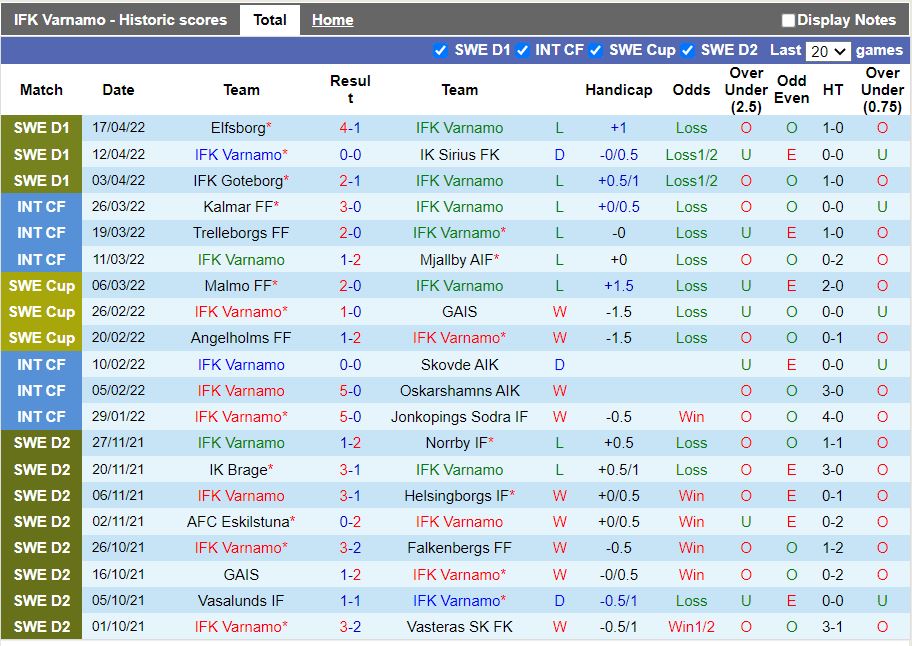912x646 pixels.
Task: Select the Total tab
Action: 270,20
